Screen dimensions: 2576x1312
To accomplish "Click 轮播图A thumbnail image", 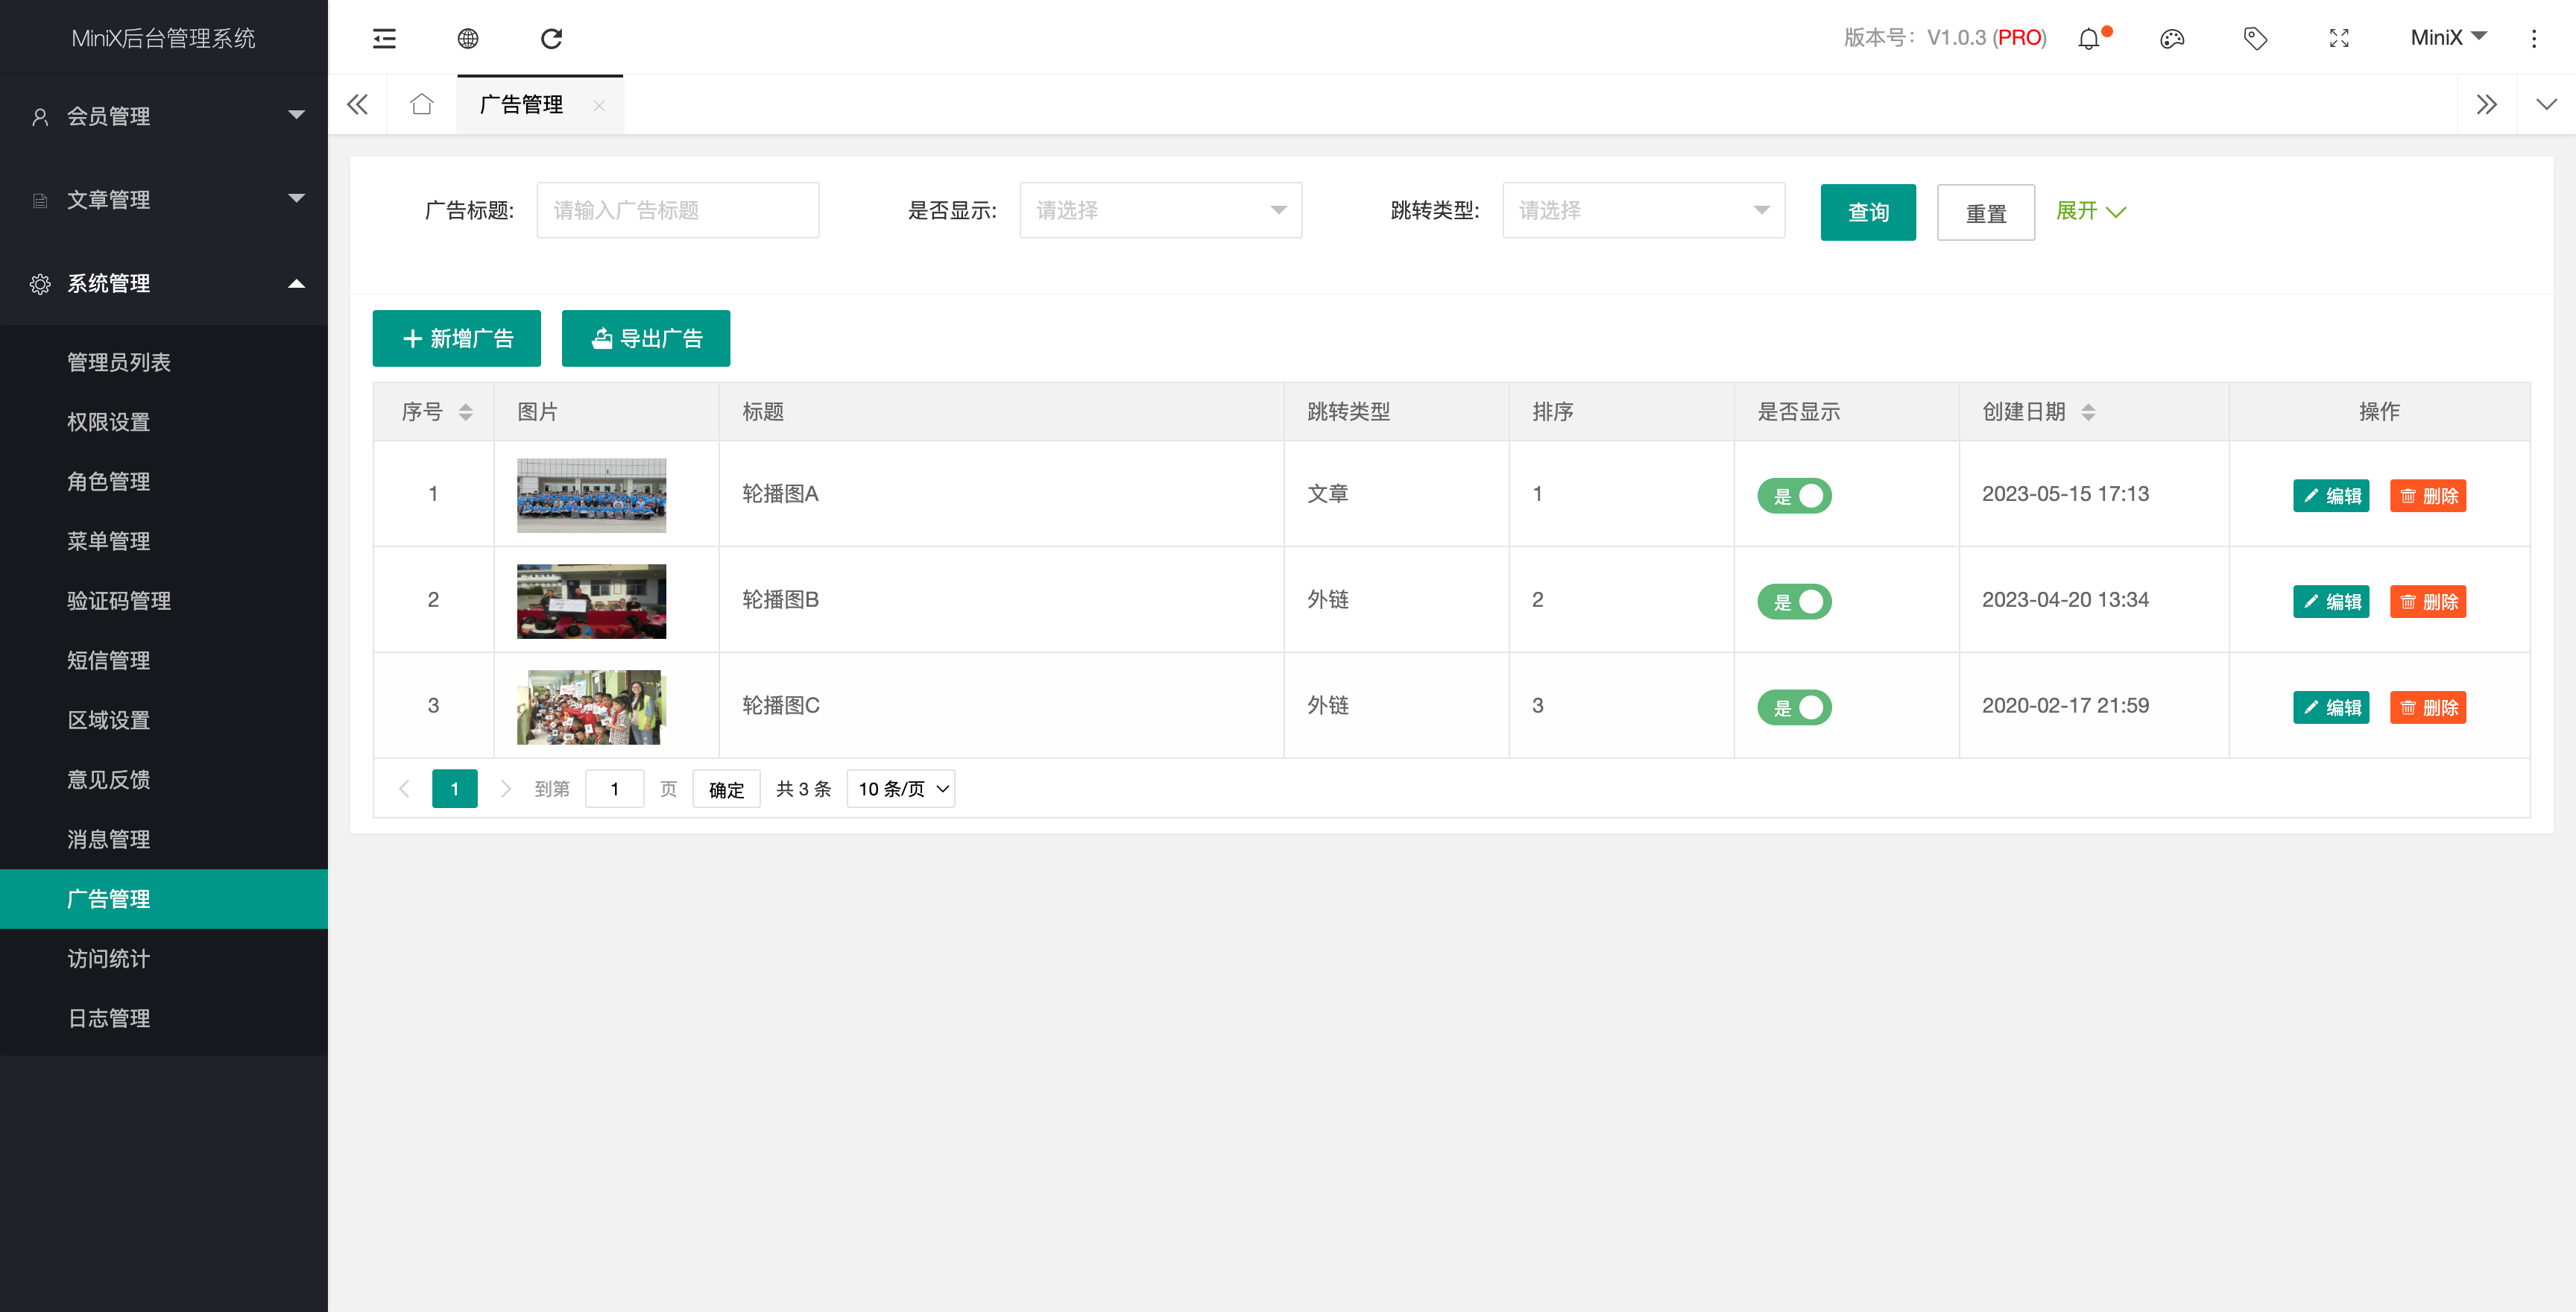I will [x=591, y=495].
